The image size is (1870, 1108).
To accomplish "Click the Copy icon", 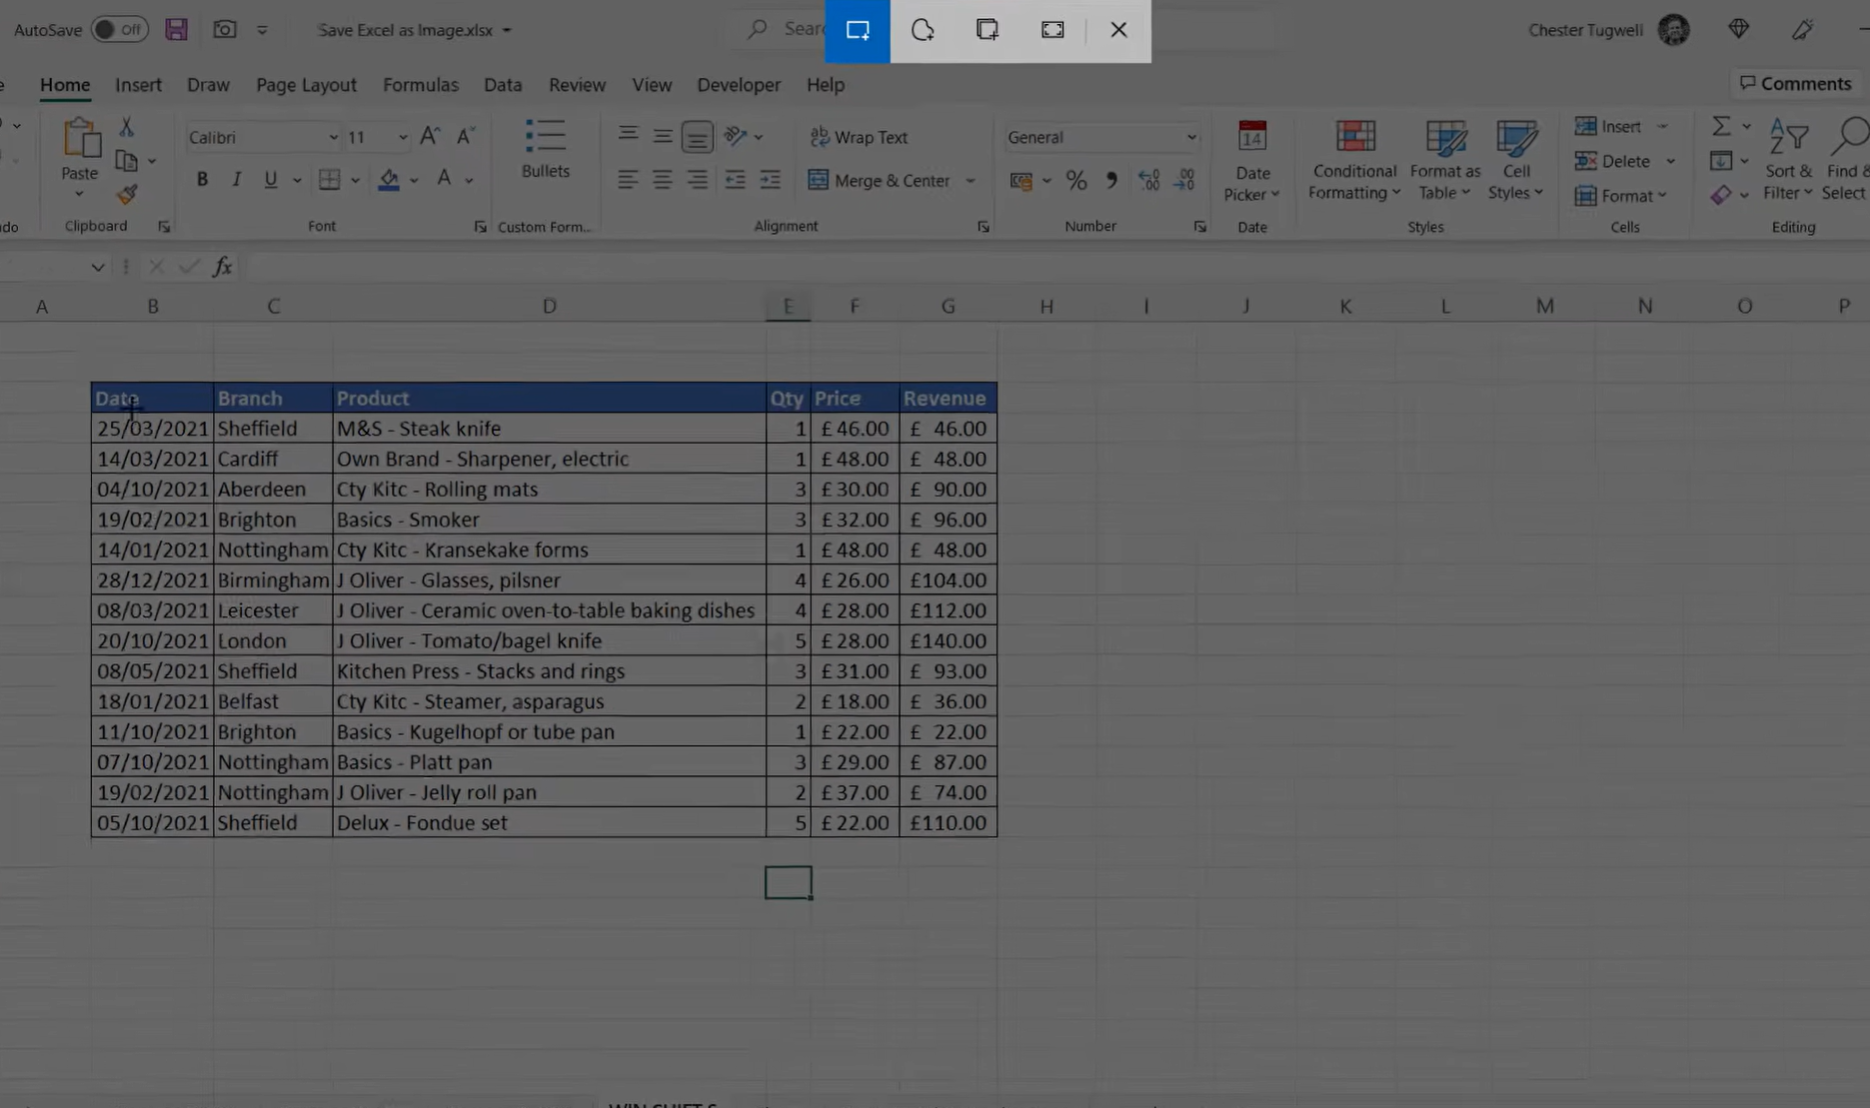I will pyautogui.click(x=126, y=160).
